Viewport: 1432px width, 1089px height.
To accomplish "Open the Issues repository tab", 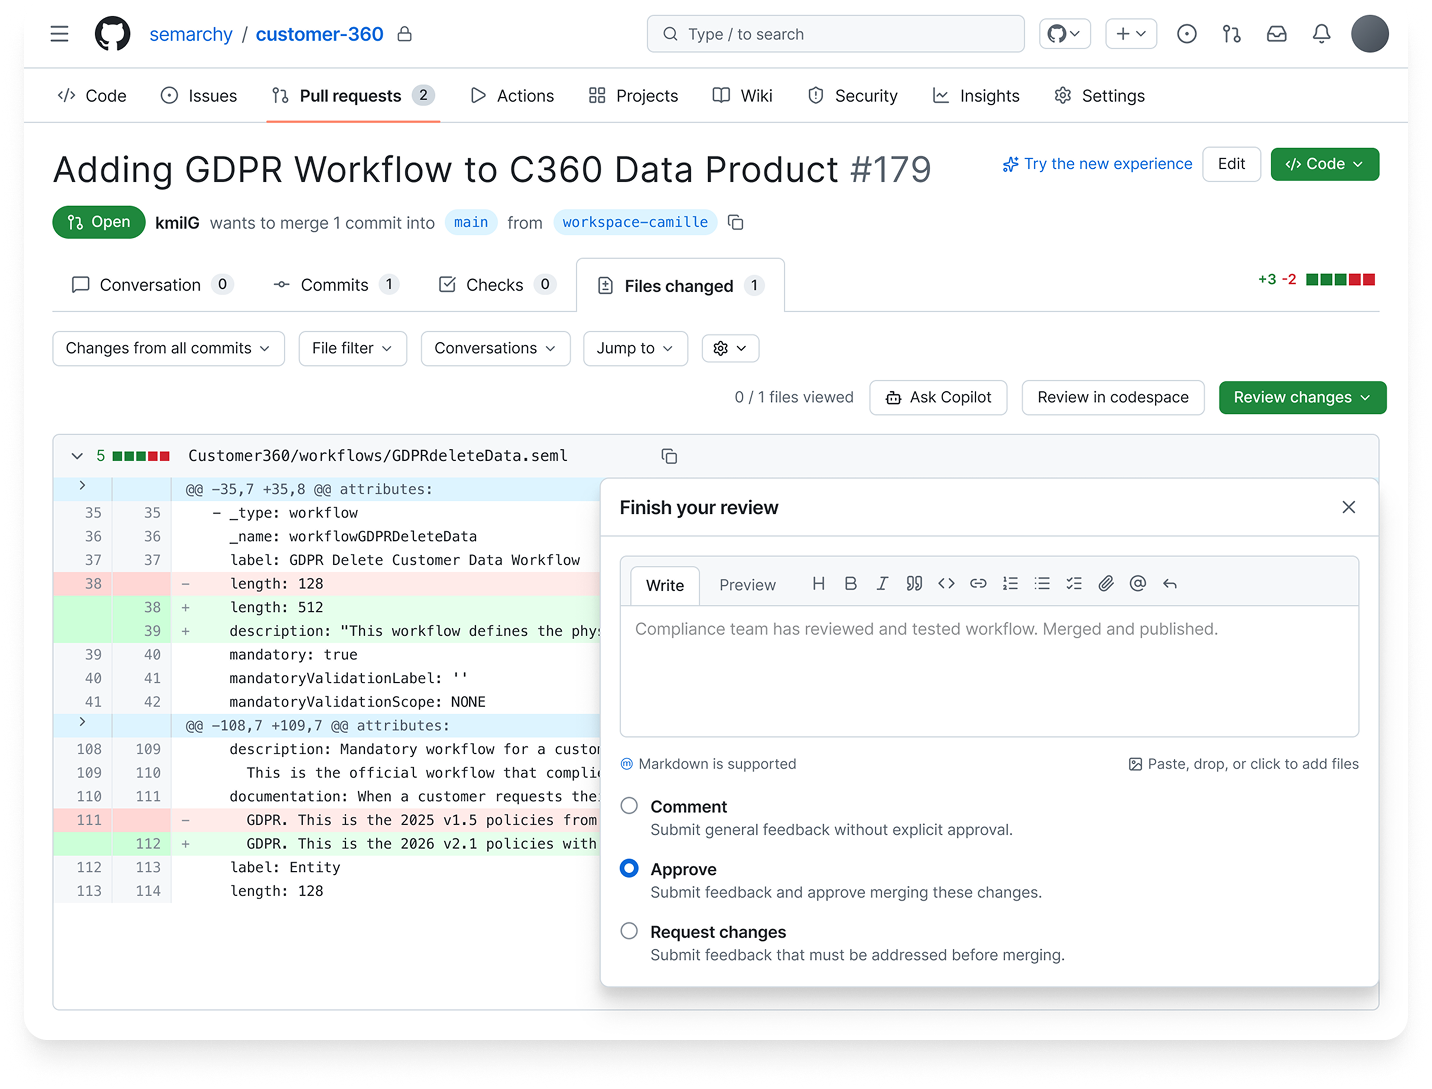I will (199, 96).
